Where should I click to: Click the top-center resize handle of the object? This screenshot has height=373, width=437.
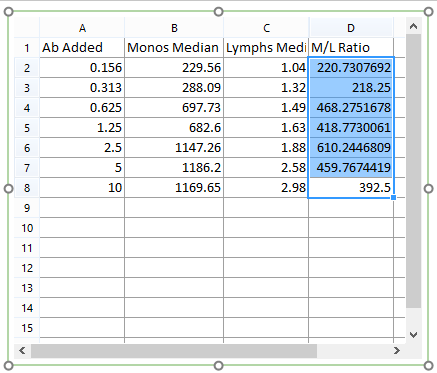(218, 12)
